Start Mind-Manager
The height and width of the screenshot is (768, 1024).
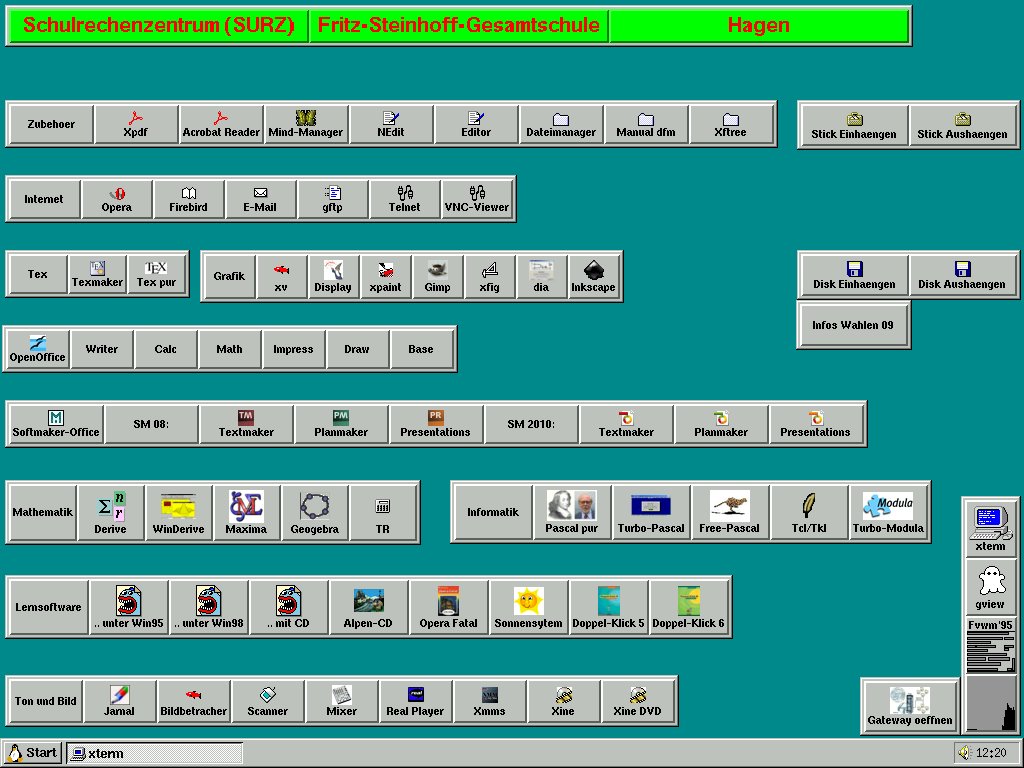pos(306,124)
